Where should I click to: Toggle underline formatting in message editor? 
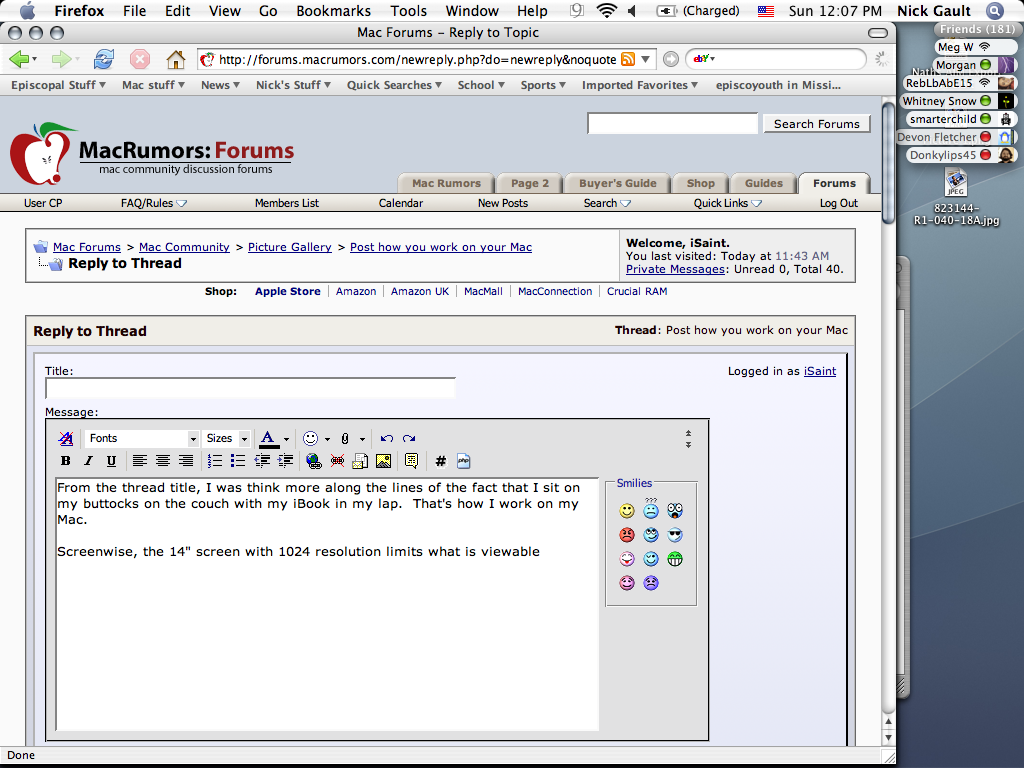pos(112,461)
